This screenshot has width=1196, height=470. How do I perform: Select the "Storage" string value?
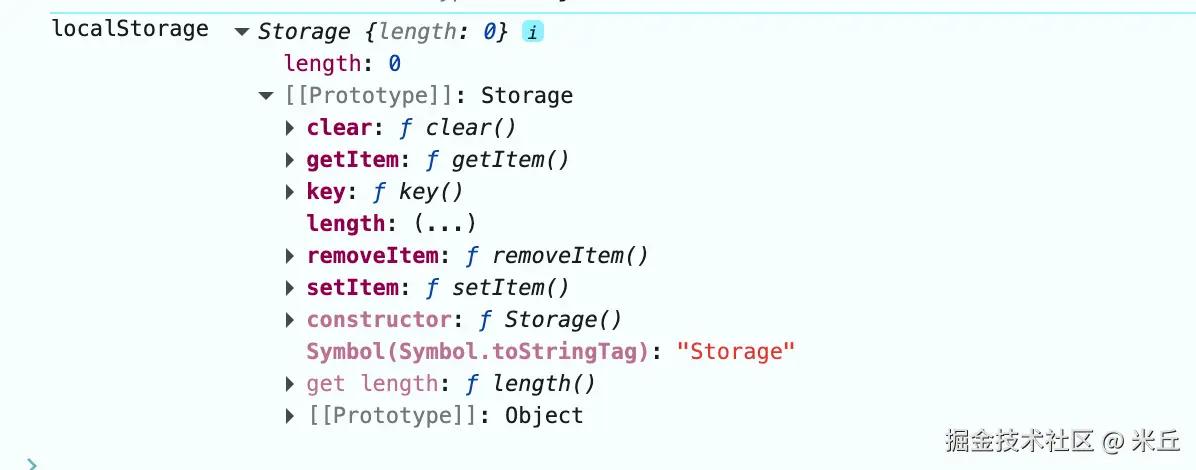[736, 352]
